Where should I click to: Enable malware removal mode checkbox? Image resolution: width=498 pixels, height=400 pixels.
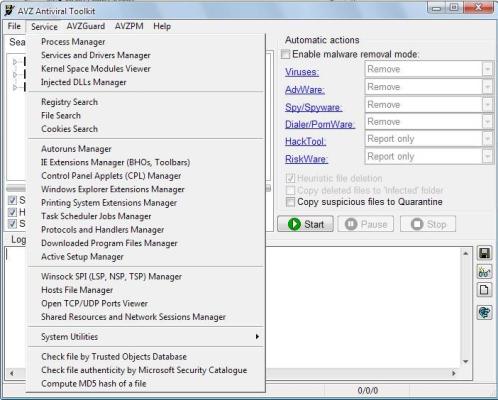click(x=285, y=54)
